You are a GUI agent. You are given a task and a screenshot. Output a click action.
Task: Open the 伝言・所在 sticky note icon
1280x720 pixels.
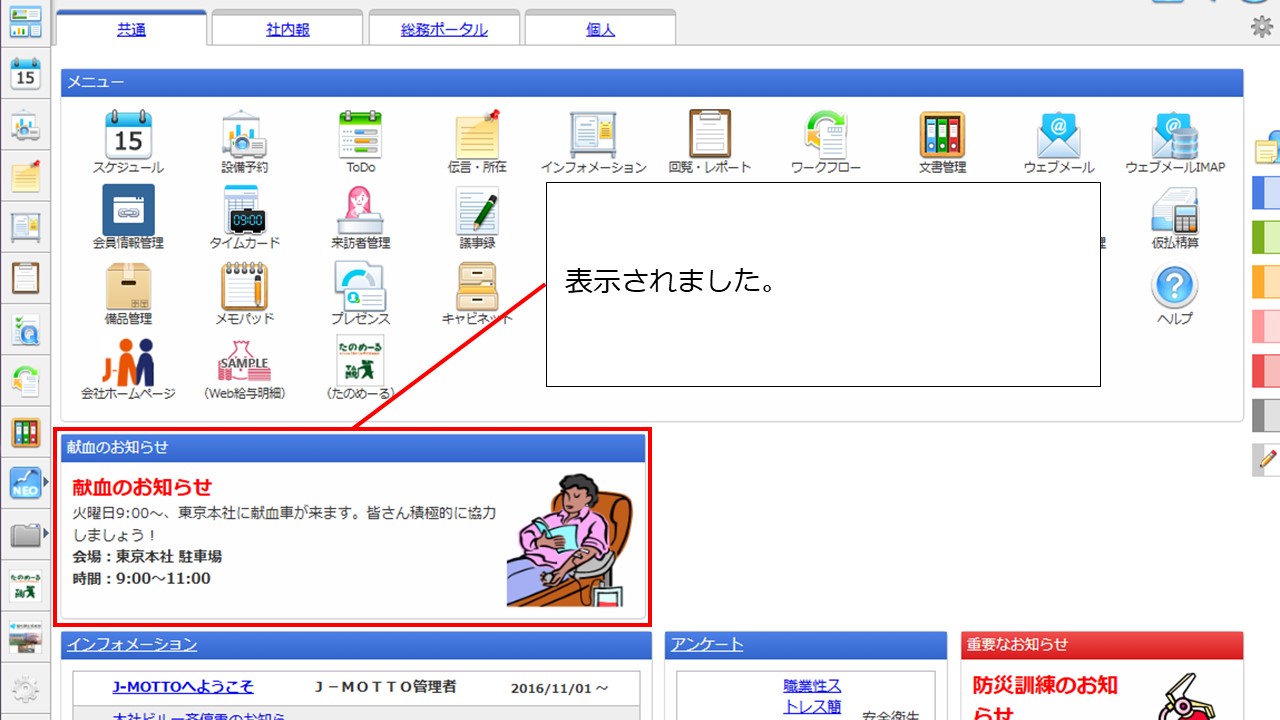pos(477,134)
